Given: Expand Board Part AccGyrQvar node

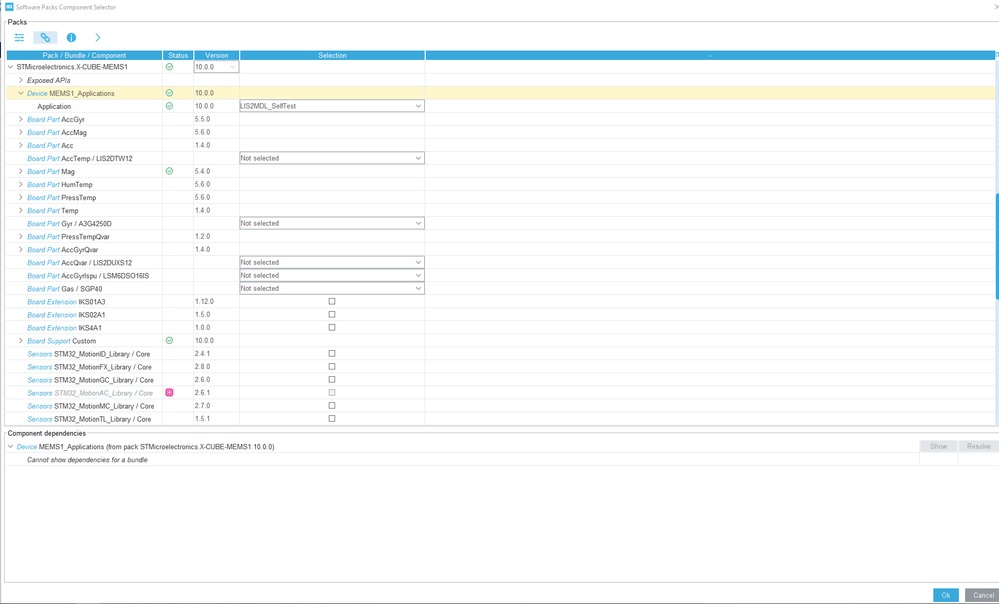Looking at the screenshot, I should click(21, 250).
